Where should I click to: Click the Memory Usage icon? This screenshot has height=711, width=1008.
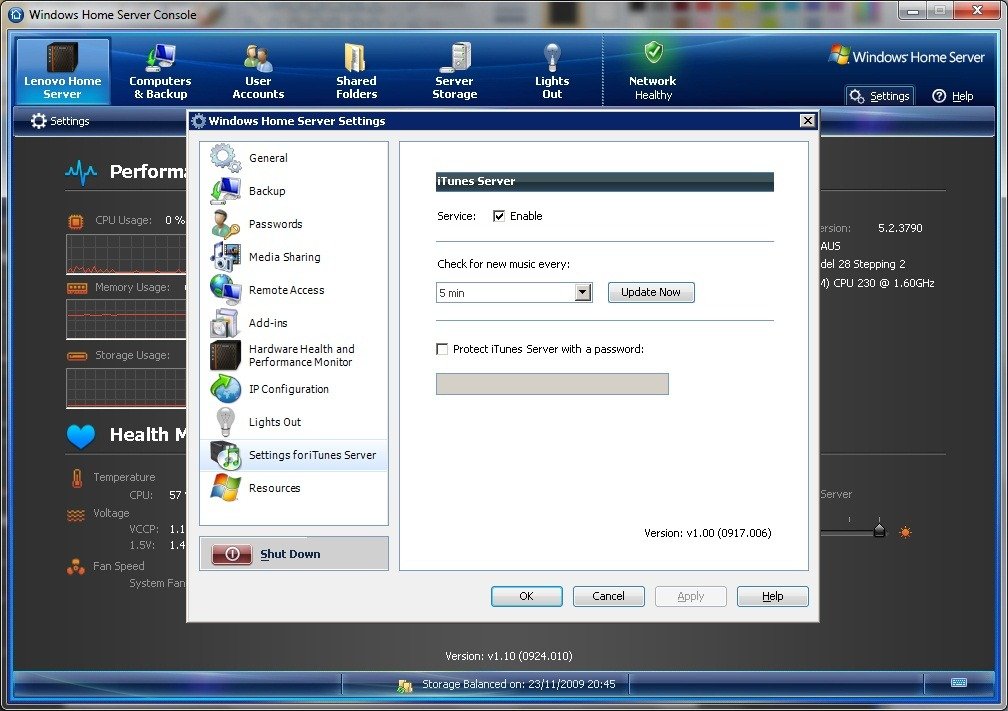(x=76, y=288)
